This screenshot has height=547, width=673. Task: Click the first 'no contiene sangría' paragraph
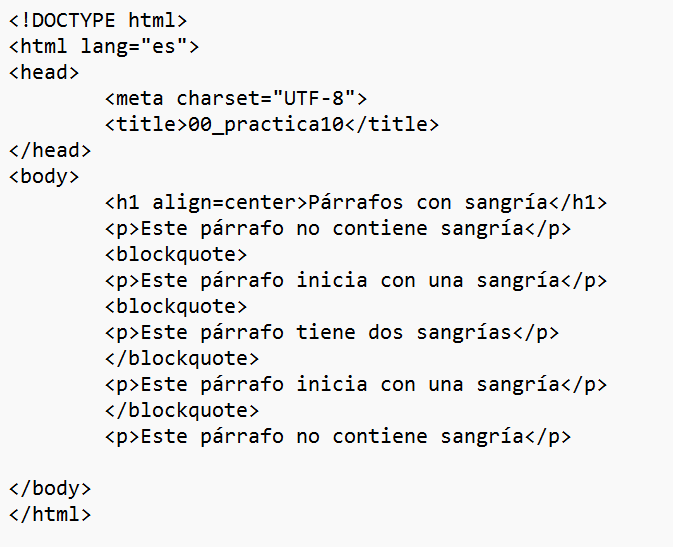click(338, 229)
